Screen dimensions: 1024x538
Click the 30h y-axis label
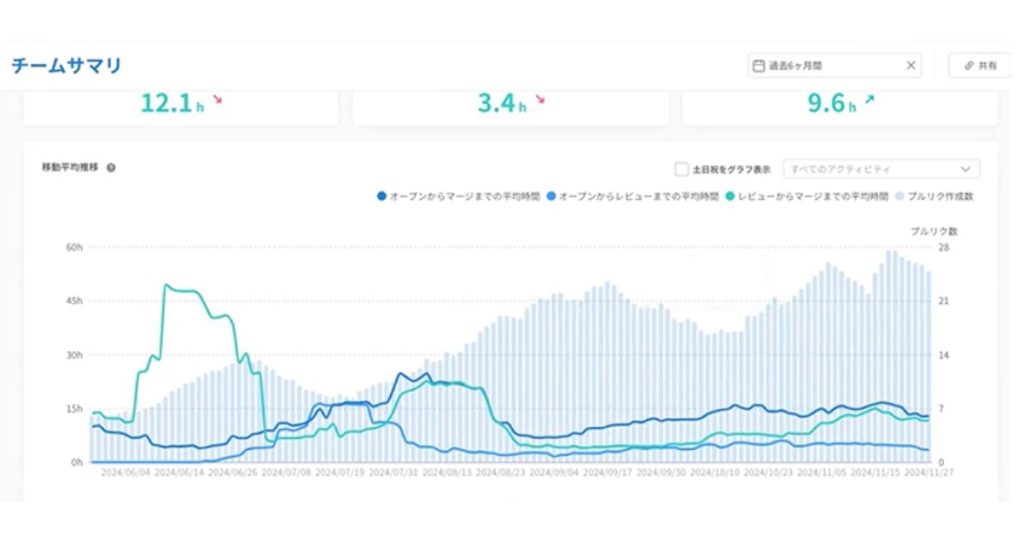coord(74,355)
